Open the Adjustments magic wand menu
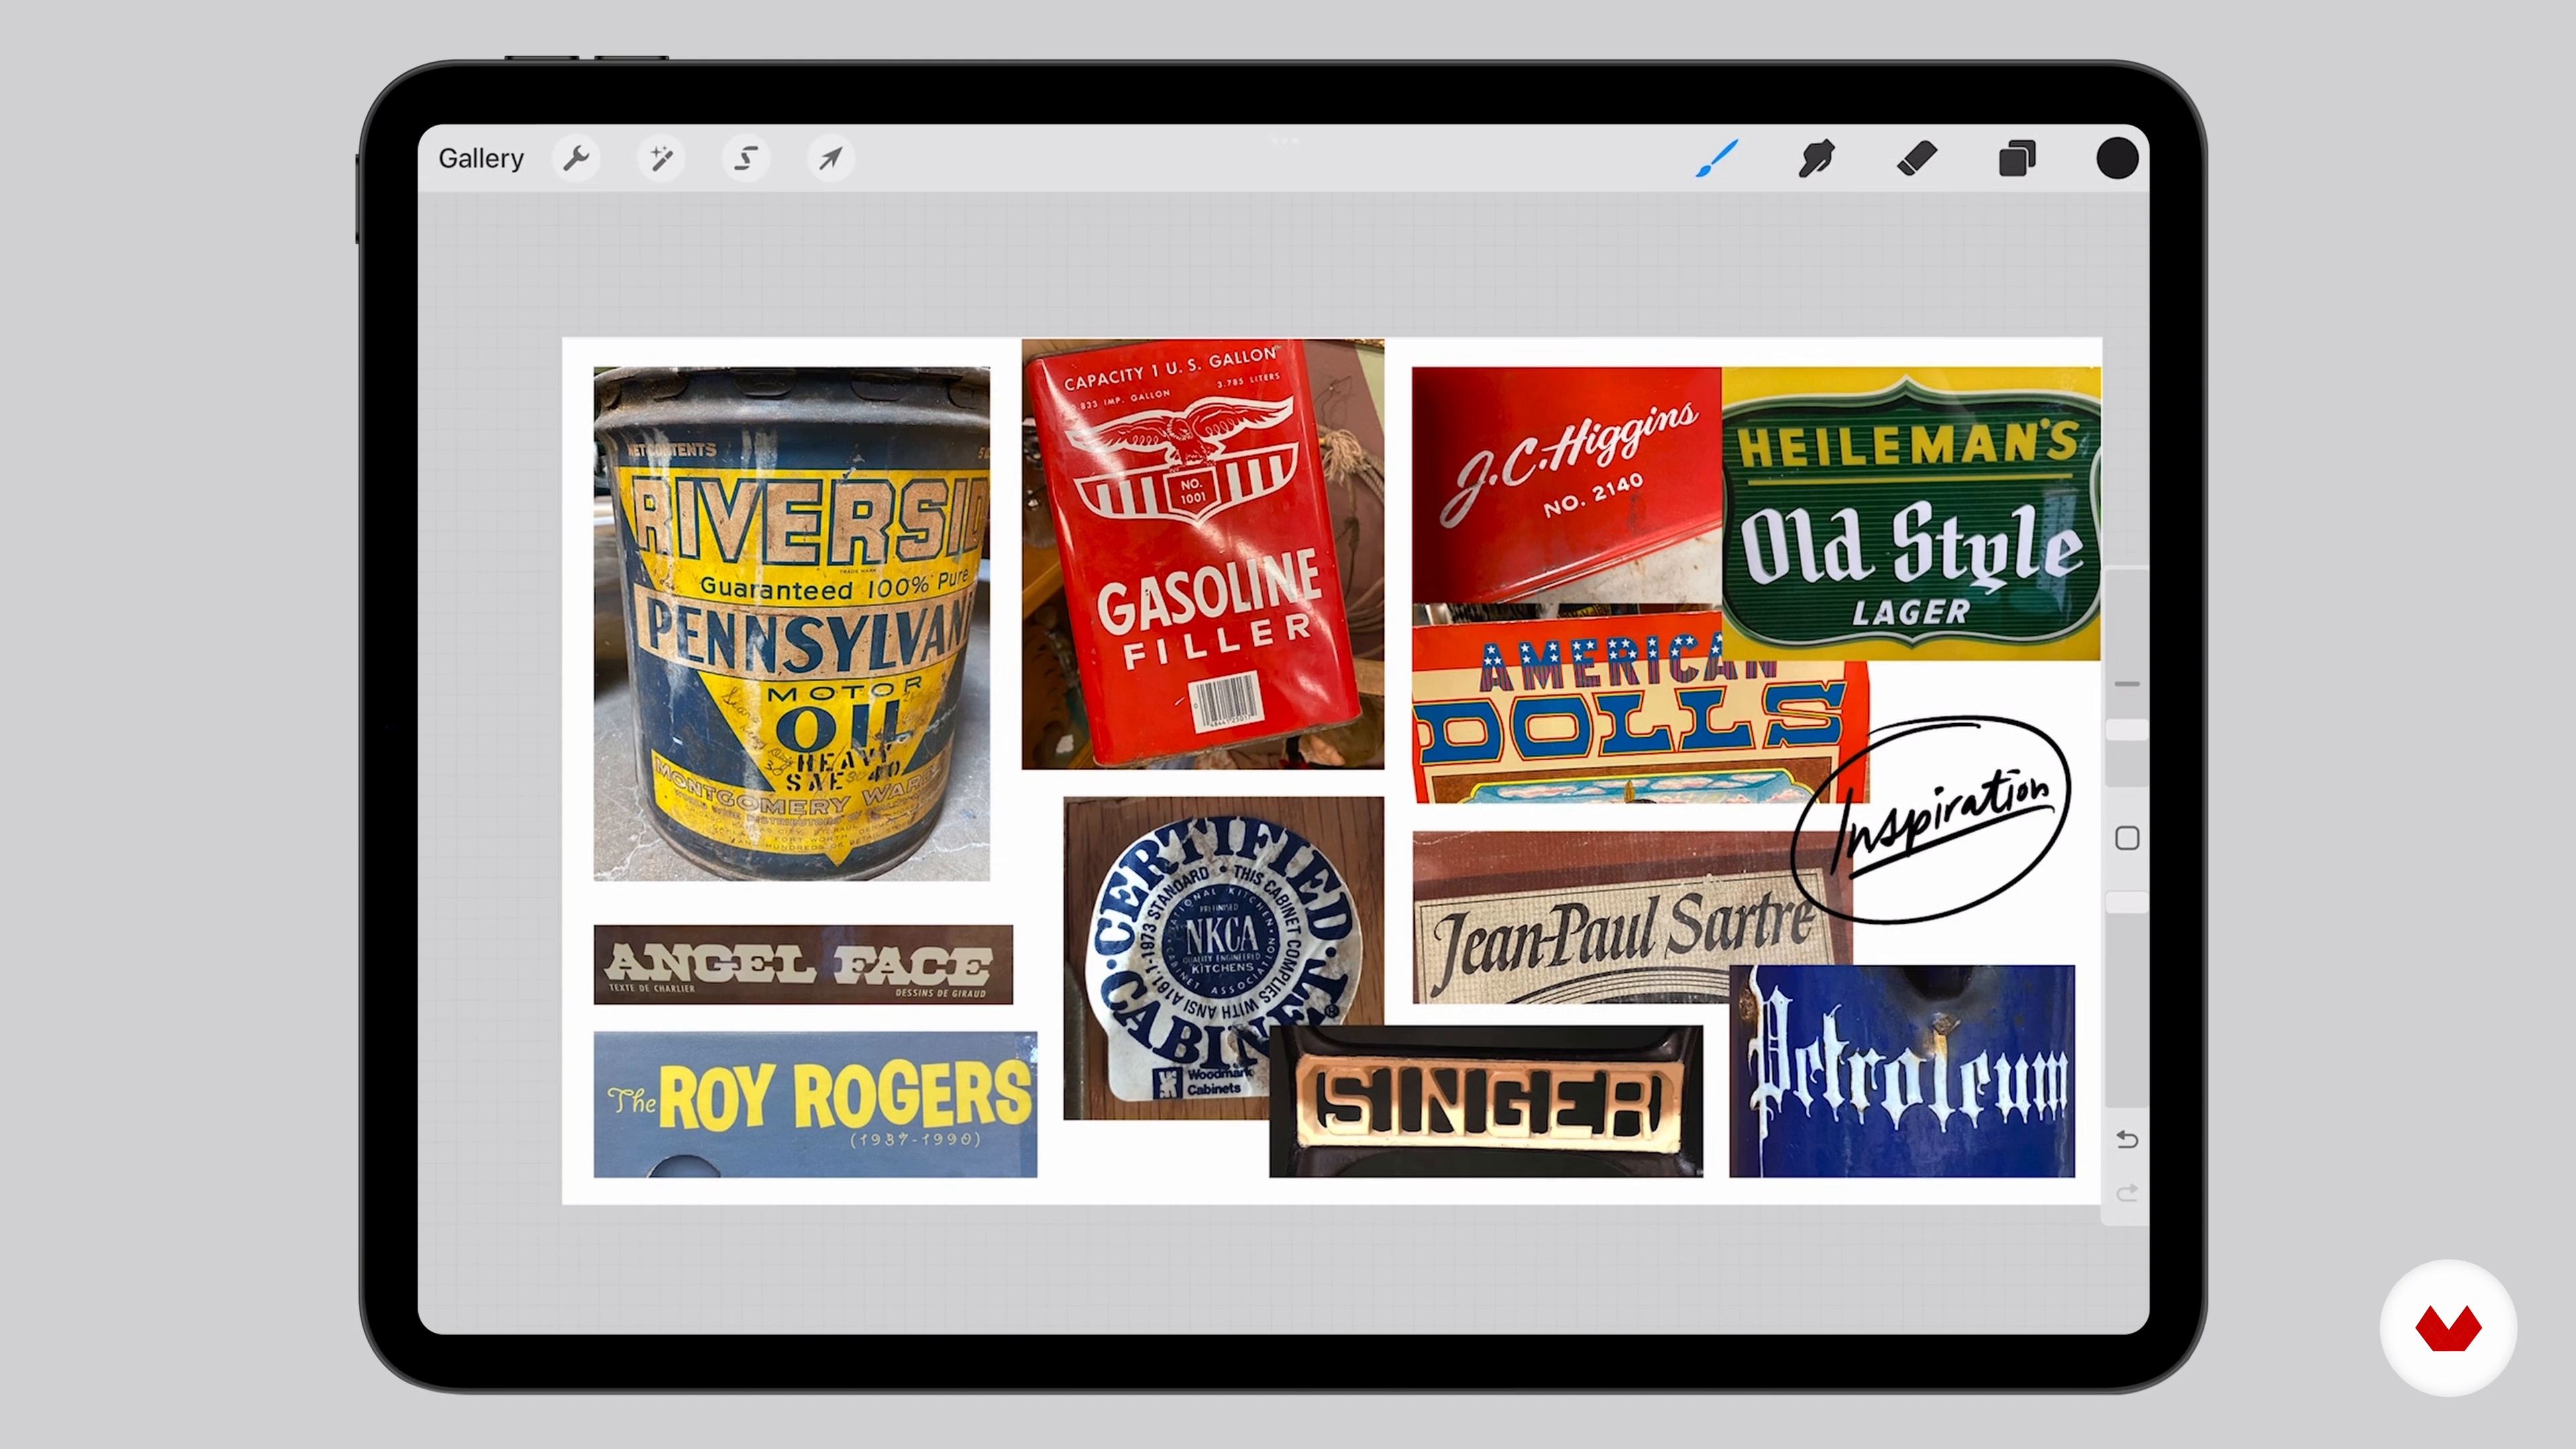This screenshot has width=2576, height=1449. point(661,158)
